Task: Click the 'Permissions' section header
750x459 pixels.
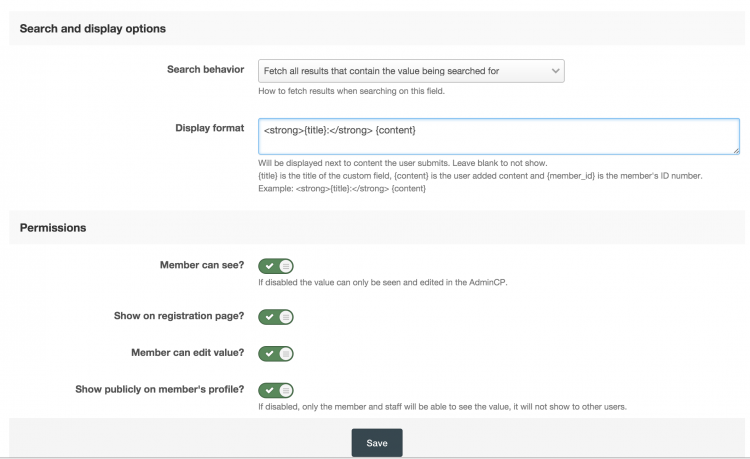Action: point(53,228)
